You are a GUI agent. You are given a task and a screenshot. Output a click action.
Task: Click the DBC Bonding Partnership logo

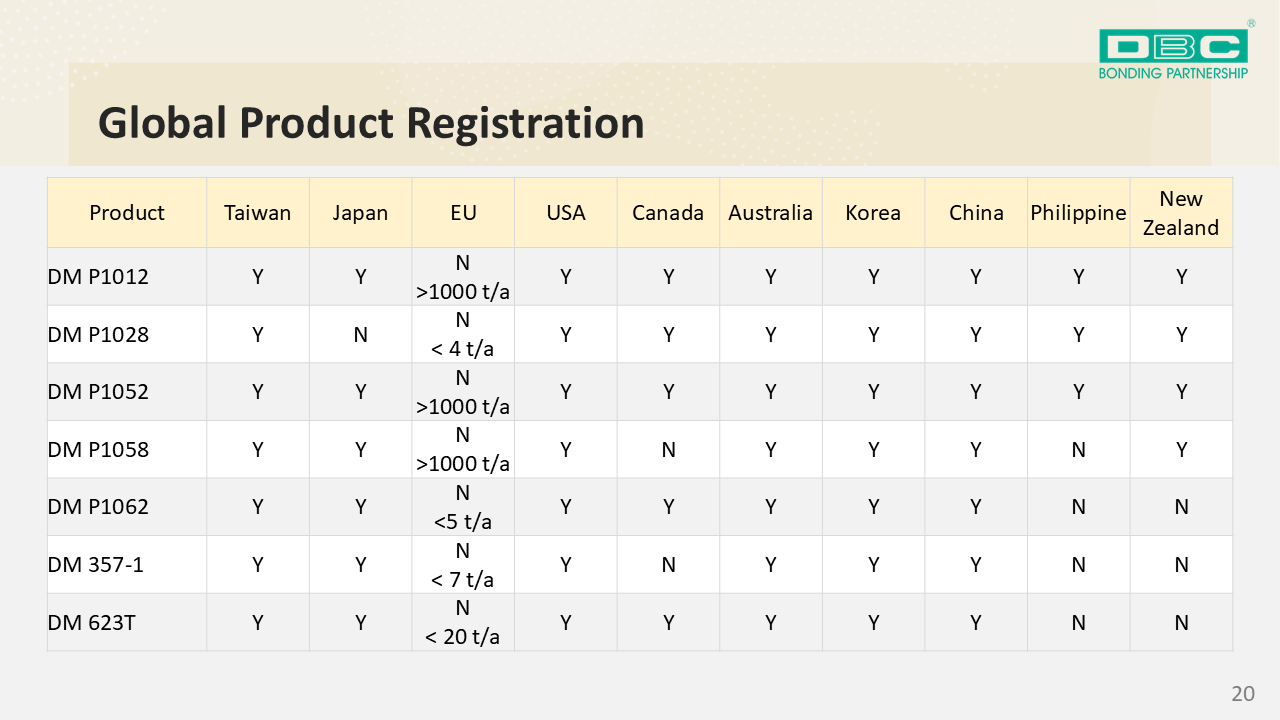point(1173,54)
